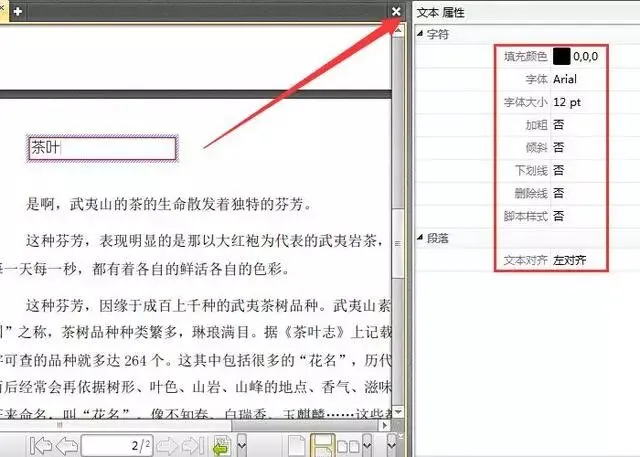
Task: Select continuous page layout icon
Action: pos(322,446)
